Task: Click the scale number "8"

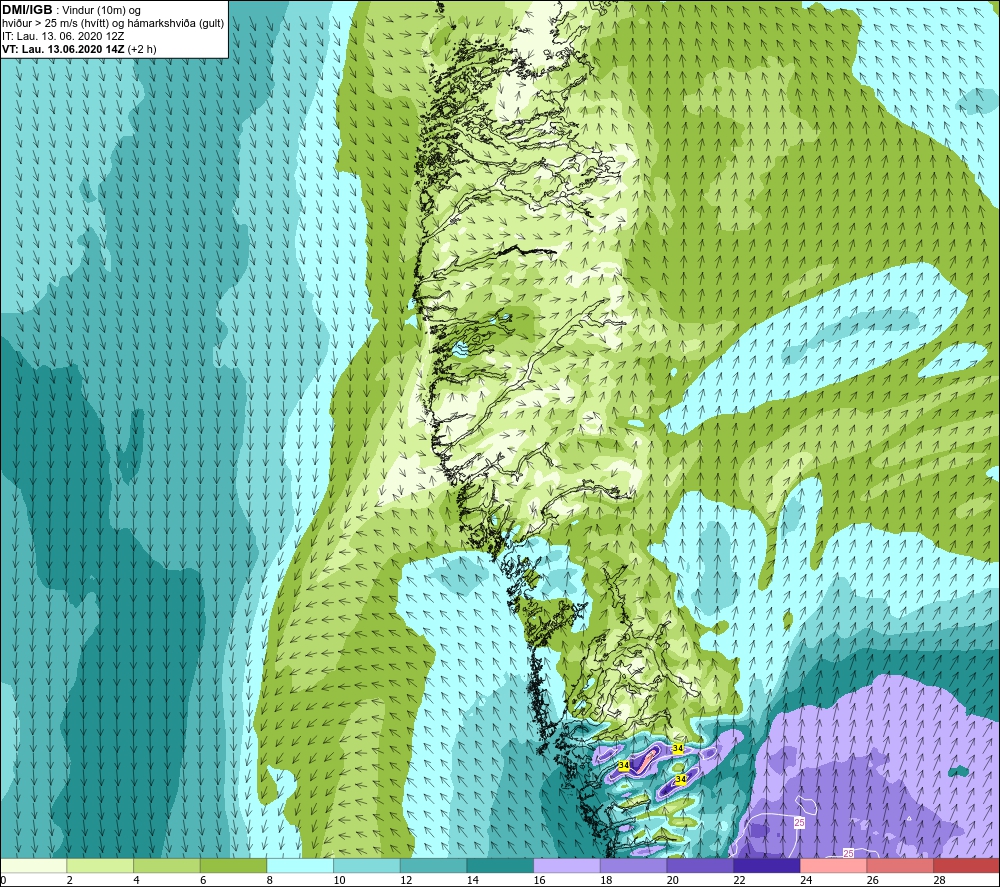Action: click(270, 880)
